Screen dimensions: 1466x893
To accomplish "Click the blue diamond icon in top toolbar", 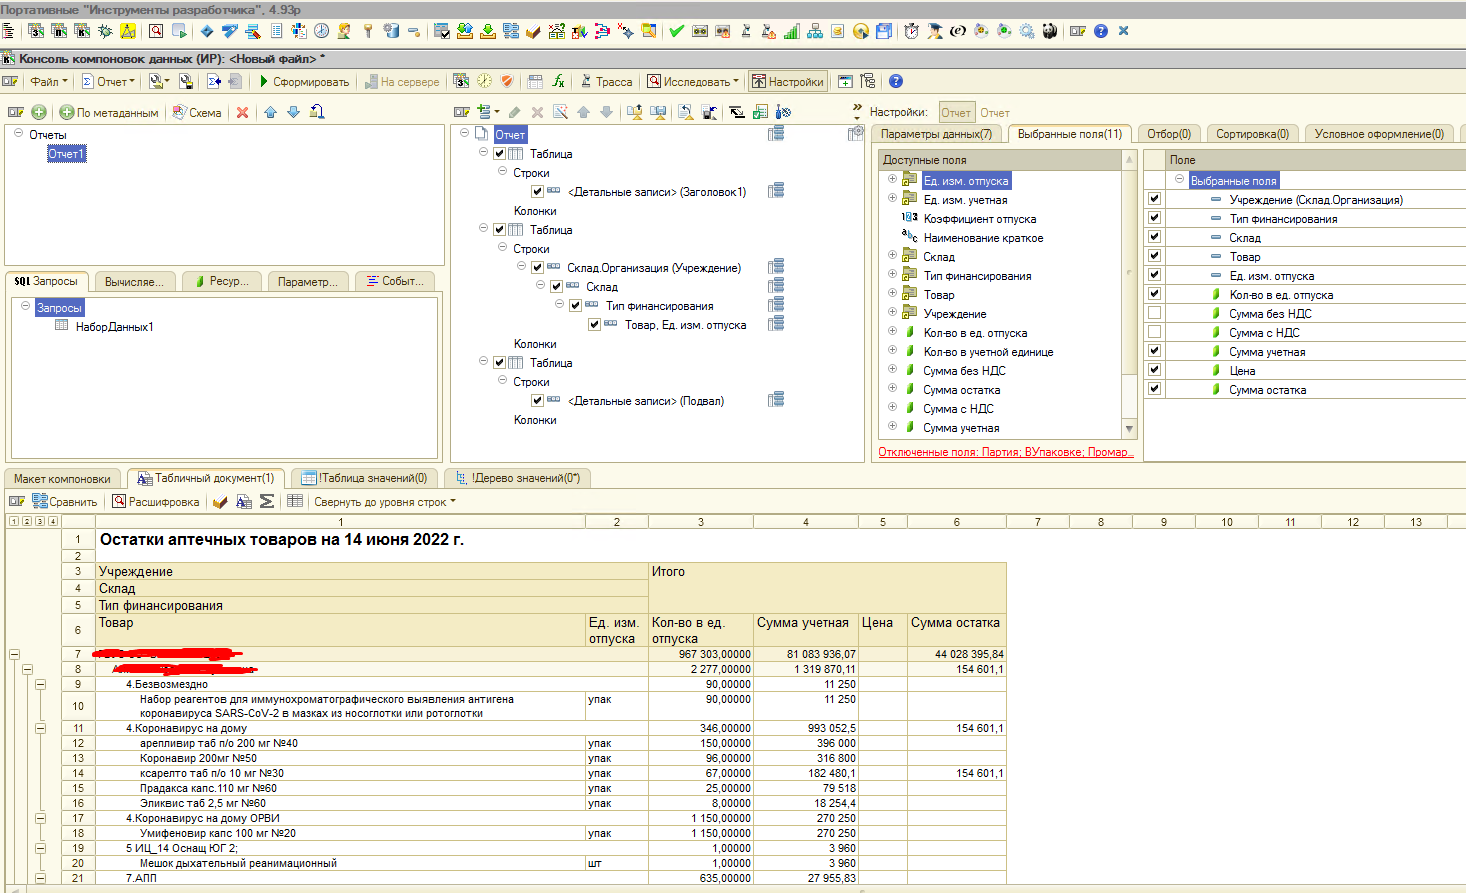I will (x=207, y=31).
